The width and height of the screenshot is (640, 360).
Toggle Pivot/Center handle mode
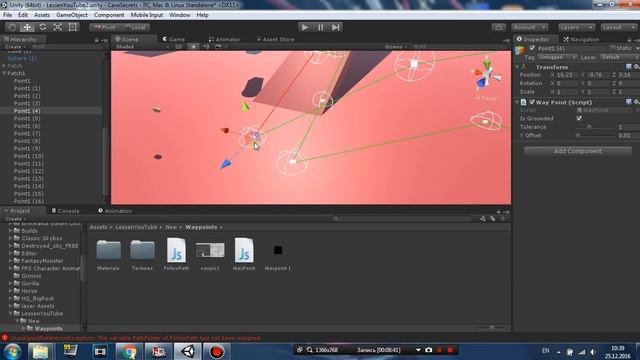pyautogui.click(x=104, y=27)
